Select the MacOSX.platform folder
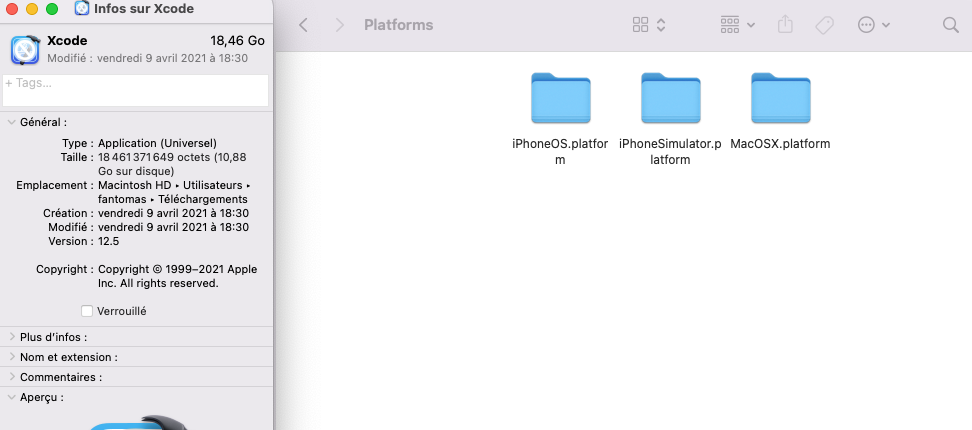The height and width of the screenshot is (430, 972). point(780,98)
